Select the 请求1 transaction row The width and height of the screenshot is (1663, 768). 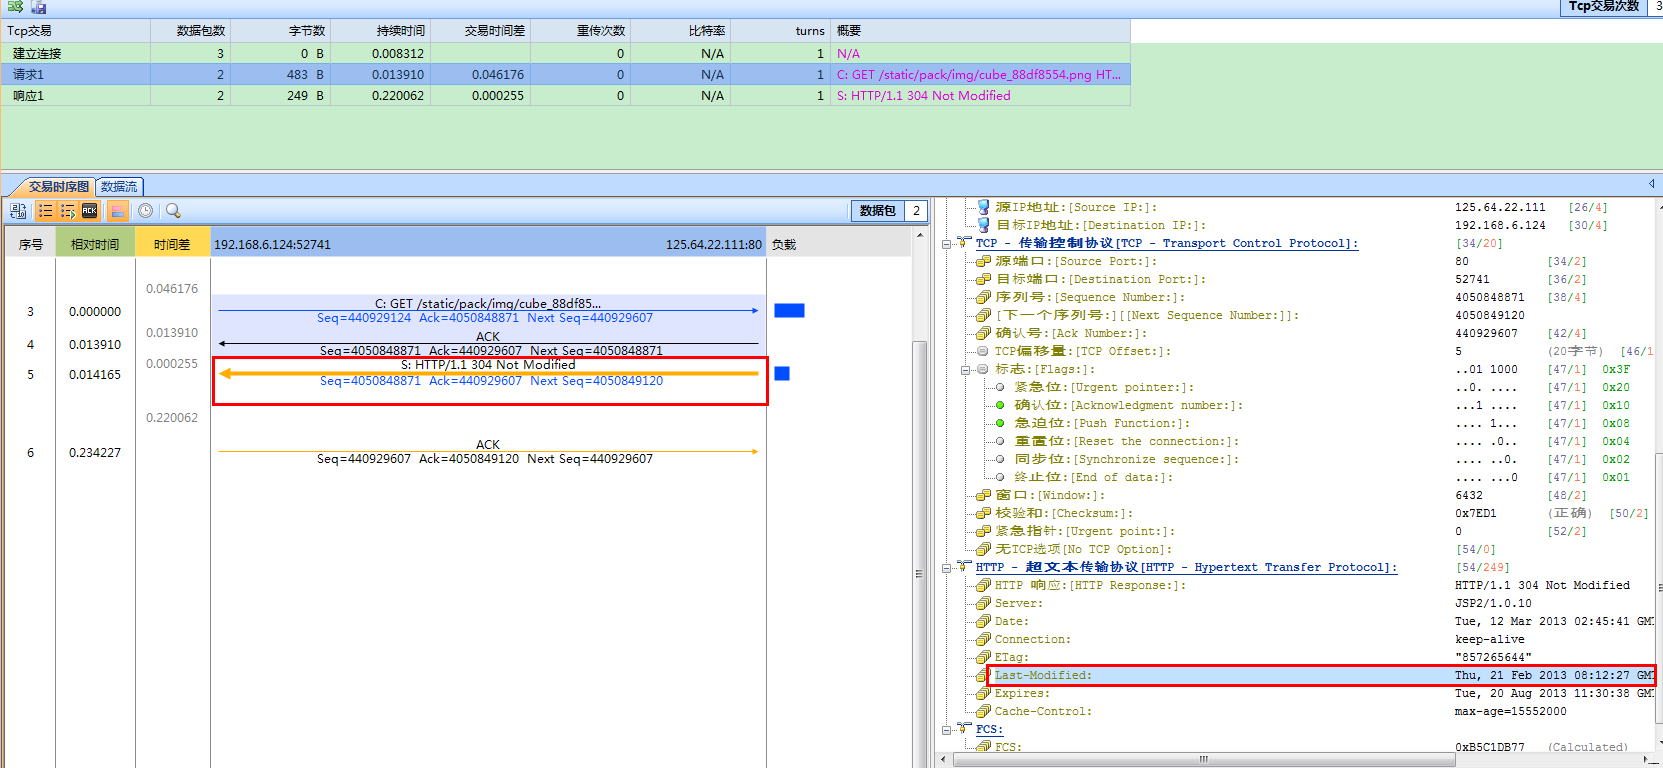pyautogui.click(x=566, y=74)
